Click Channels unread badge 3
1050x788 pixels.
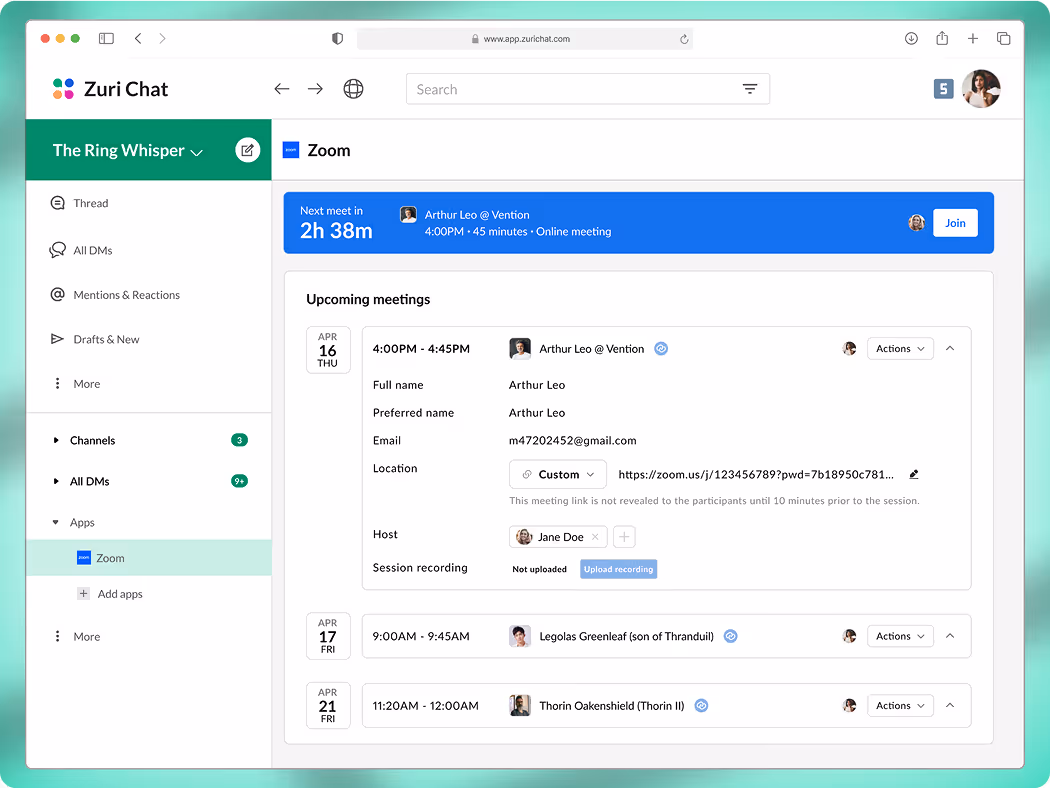tap(239, 440)
